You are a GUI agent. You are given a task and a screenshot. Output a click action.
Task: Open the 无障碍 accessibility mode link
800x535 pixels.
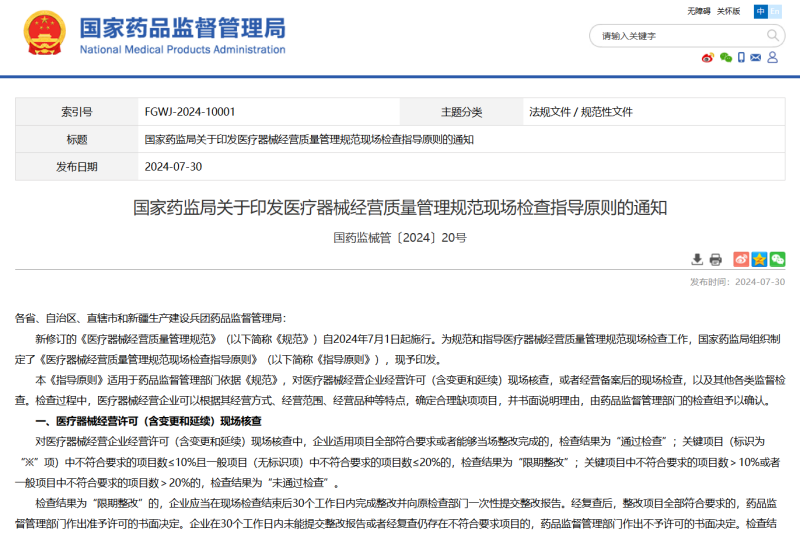pyautogui.click(x=698, y=11)
